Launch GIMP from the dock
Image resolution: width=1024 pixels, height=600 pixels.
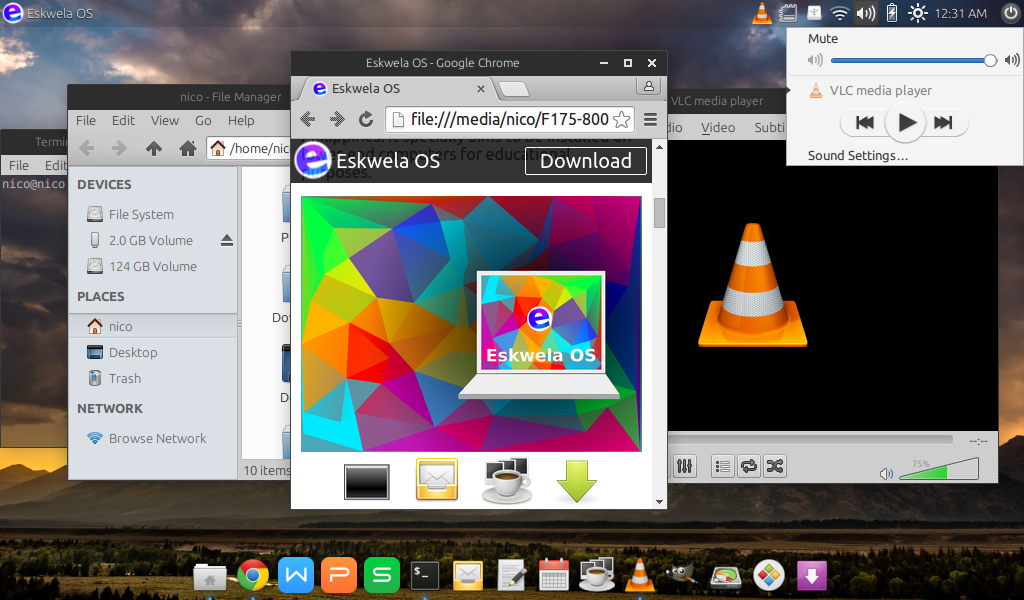(682, 575)
